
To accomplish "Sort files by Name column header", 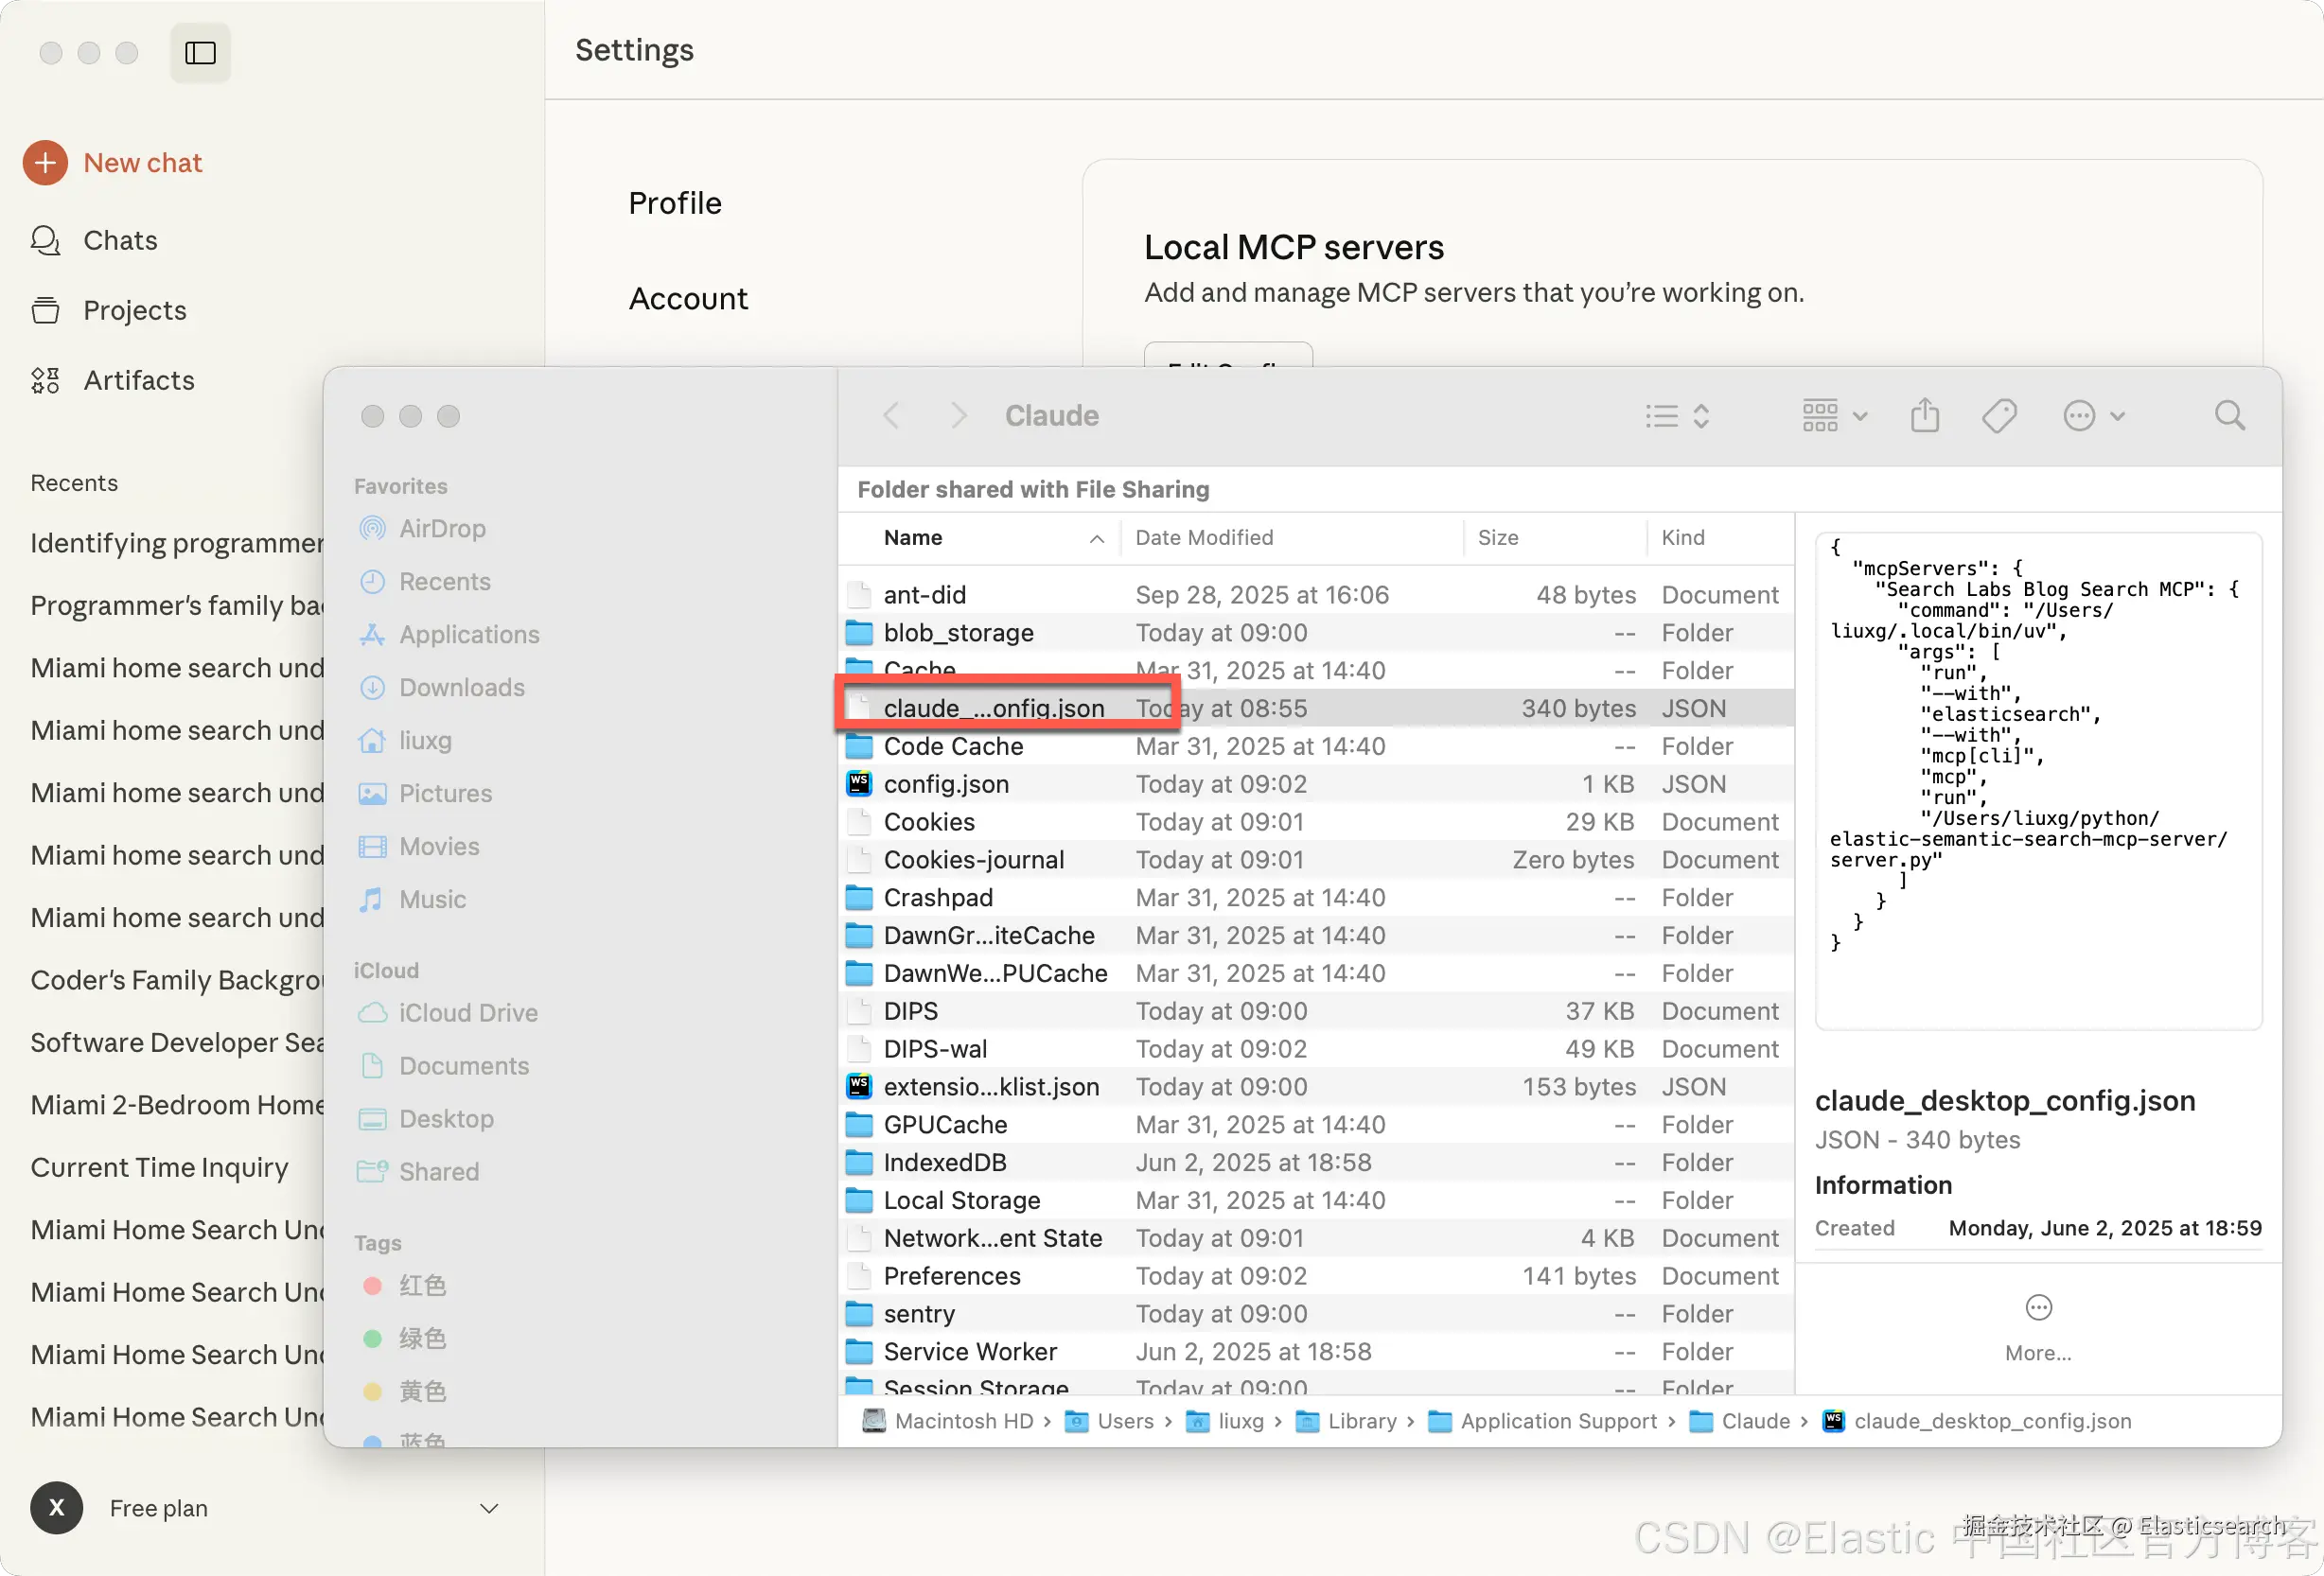I will (913, 537).
